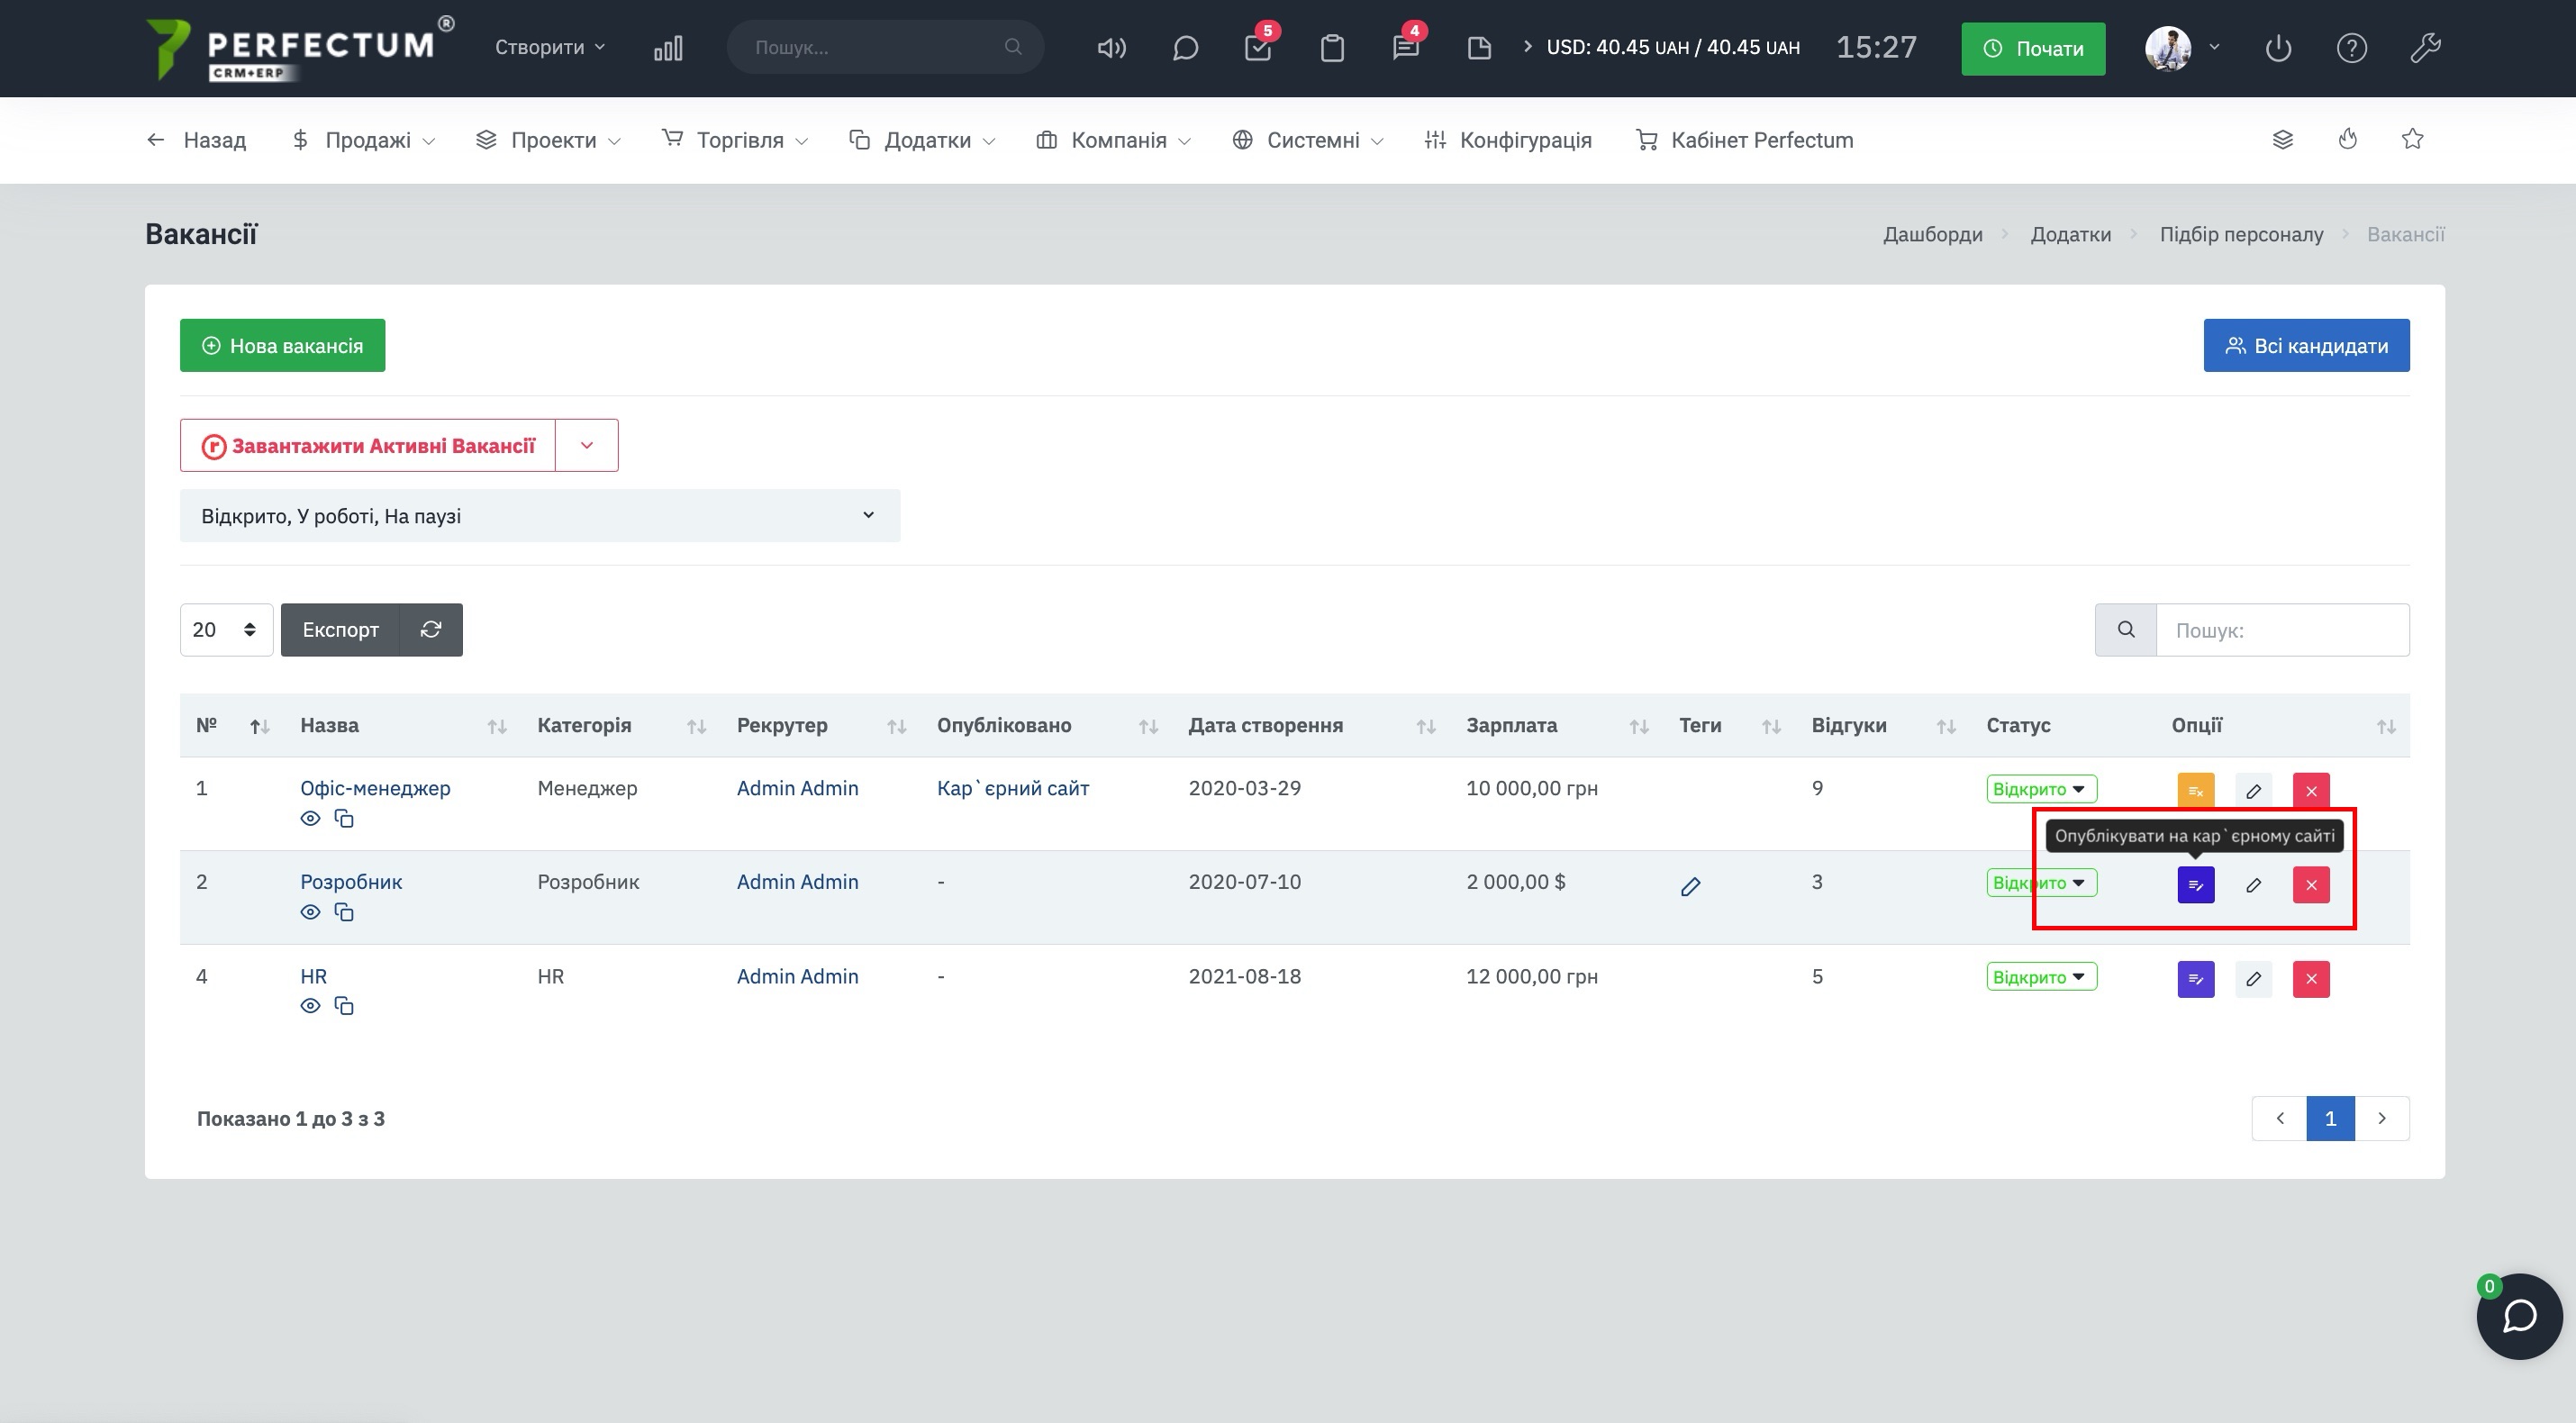Click the refresh icon next to Експорт
The width and height of the screenshot is (2576, 1423).
(x=431, y=629)
